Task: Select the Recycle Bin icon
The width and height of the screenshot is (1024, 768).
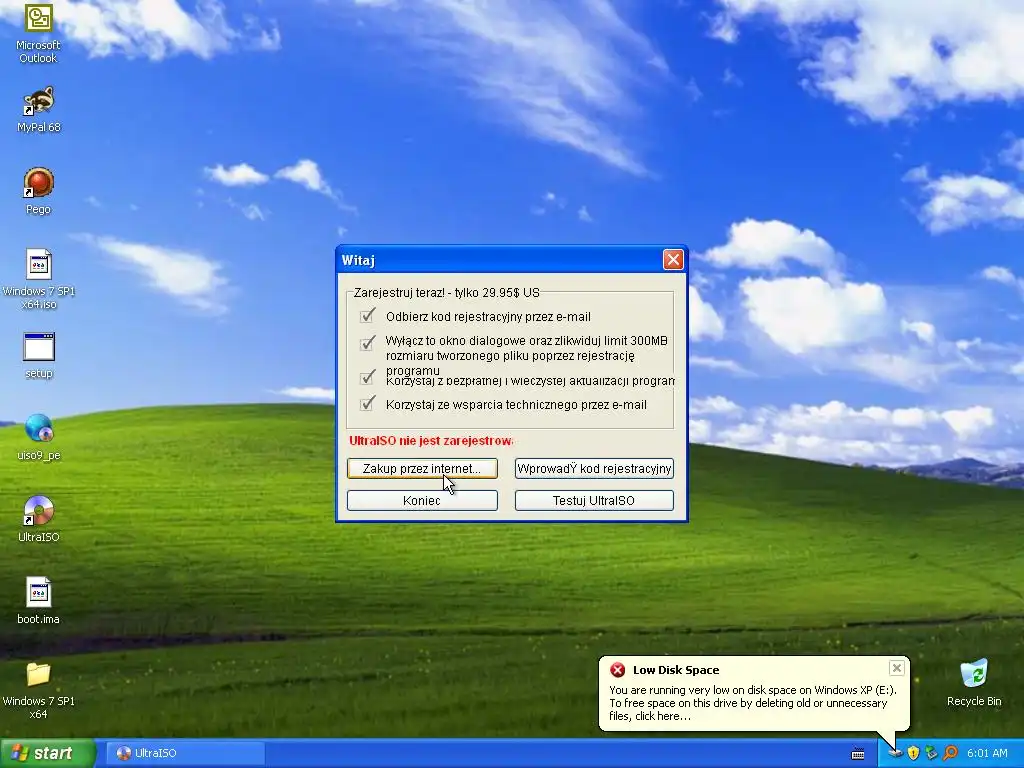Action: 974,682
